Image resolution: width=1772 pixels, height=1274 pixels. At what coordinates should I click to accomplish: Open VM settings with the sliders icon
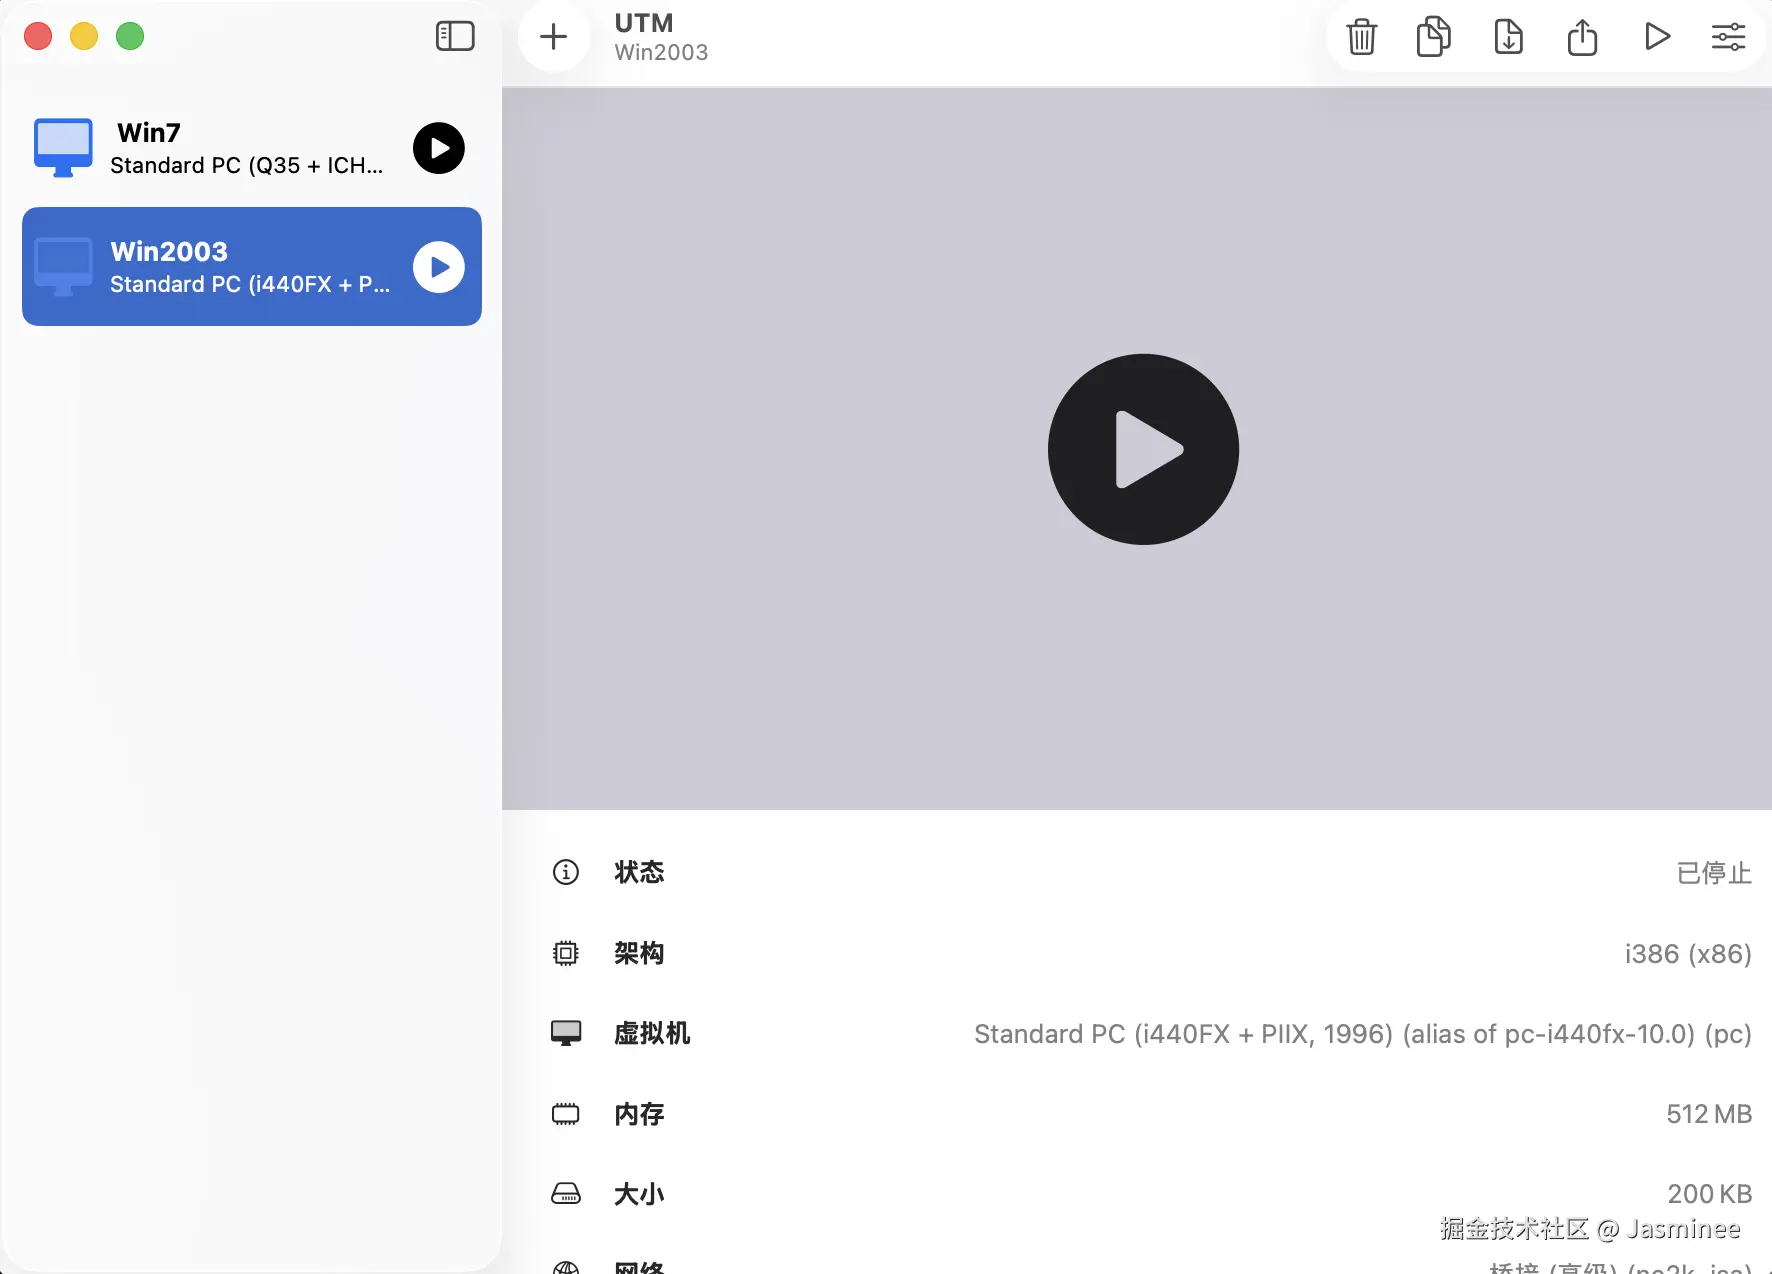(x=1728, y=37)
